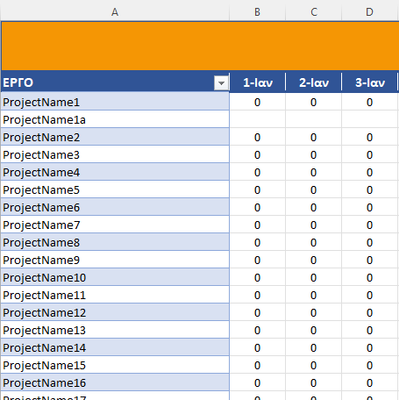Viewport: 399px width, 400px height.
Task: Click the 1-Ιαν header cell
Action: coord(257,82)
